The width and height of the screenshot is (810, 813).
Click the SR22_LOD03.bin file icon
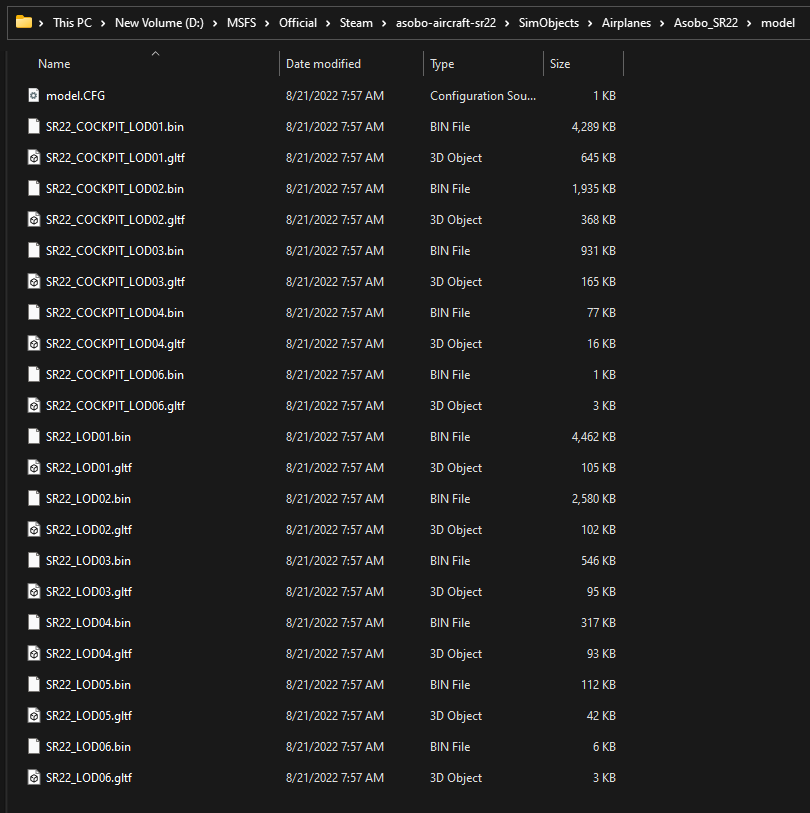(33, 561)
